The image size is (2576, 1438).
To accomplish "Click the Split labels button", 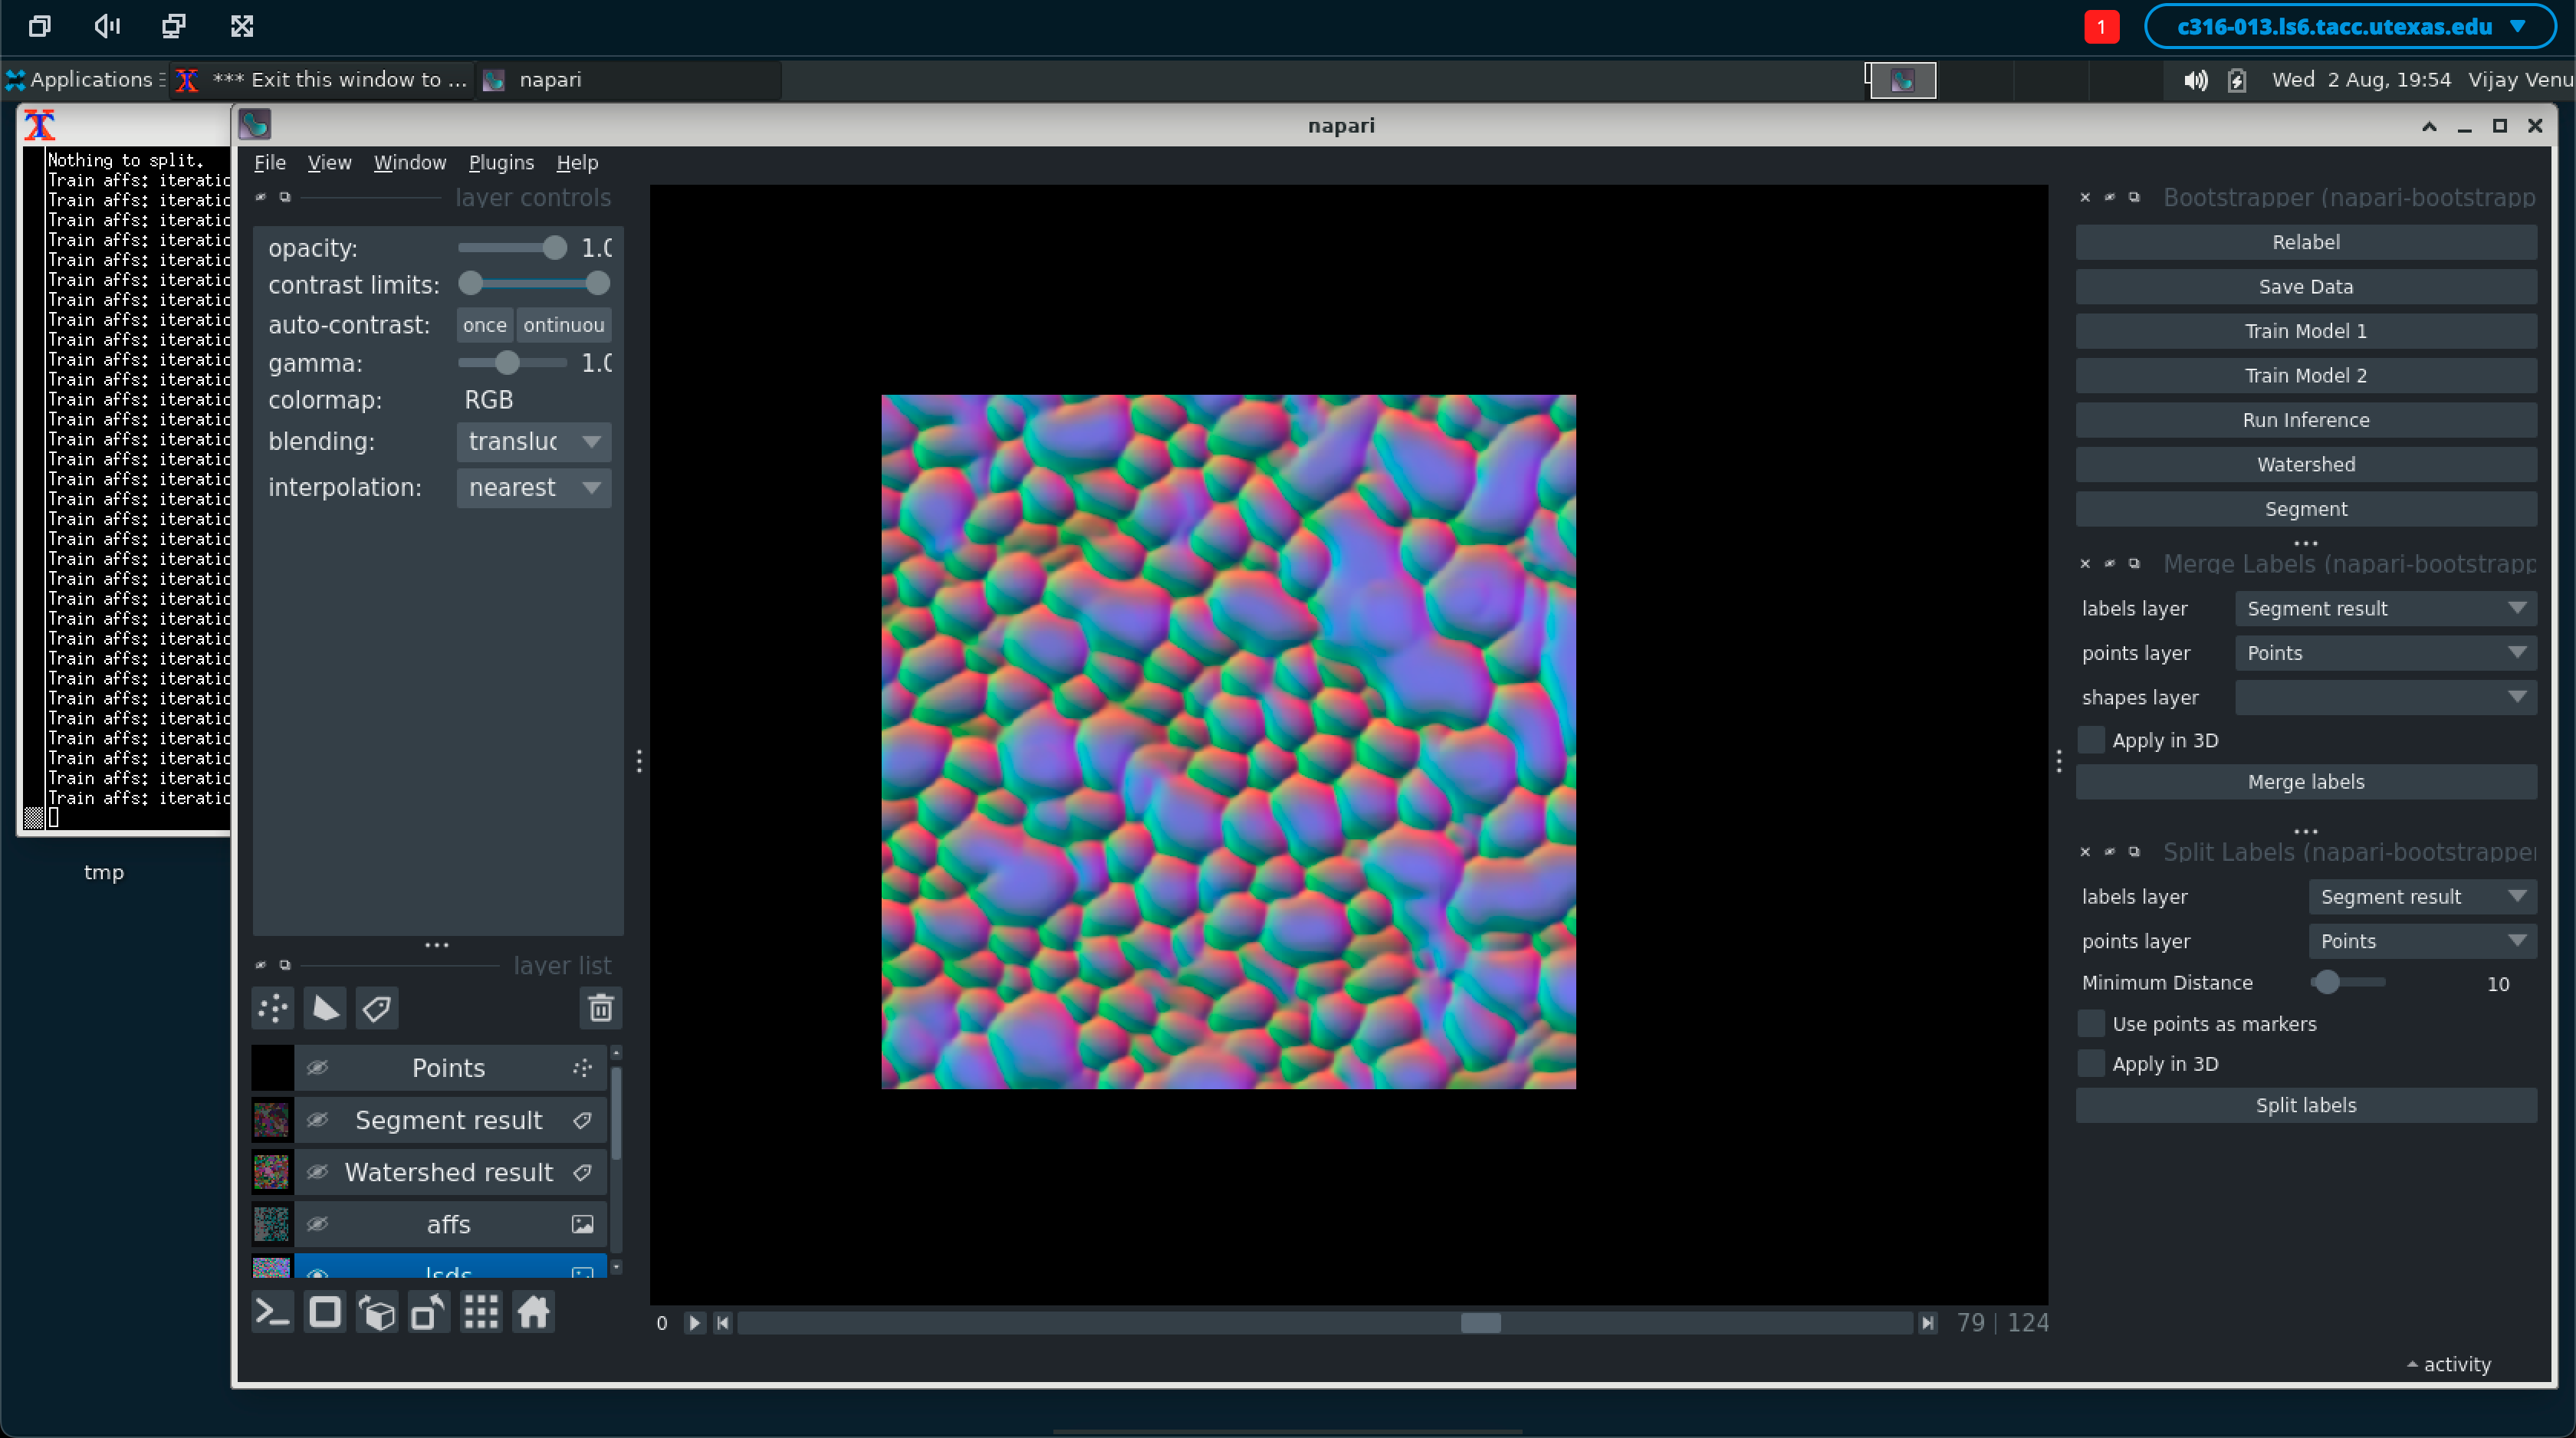I will [x=2305, y=1105].
